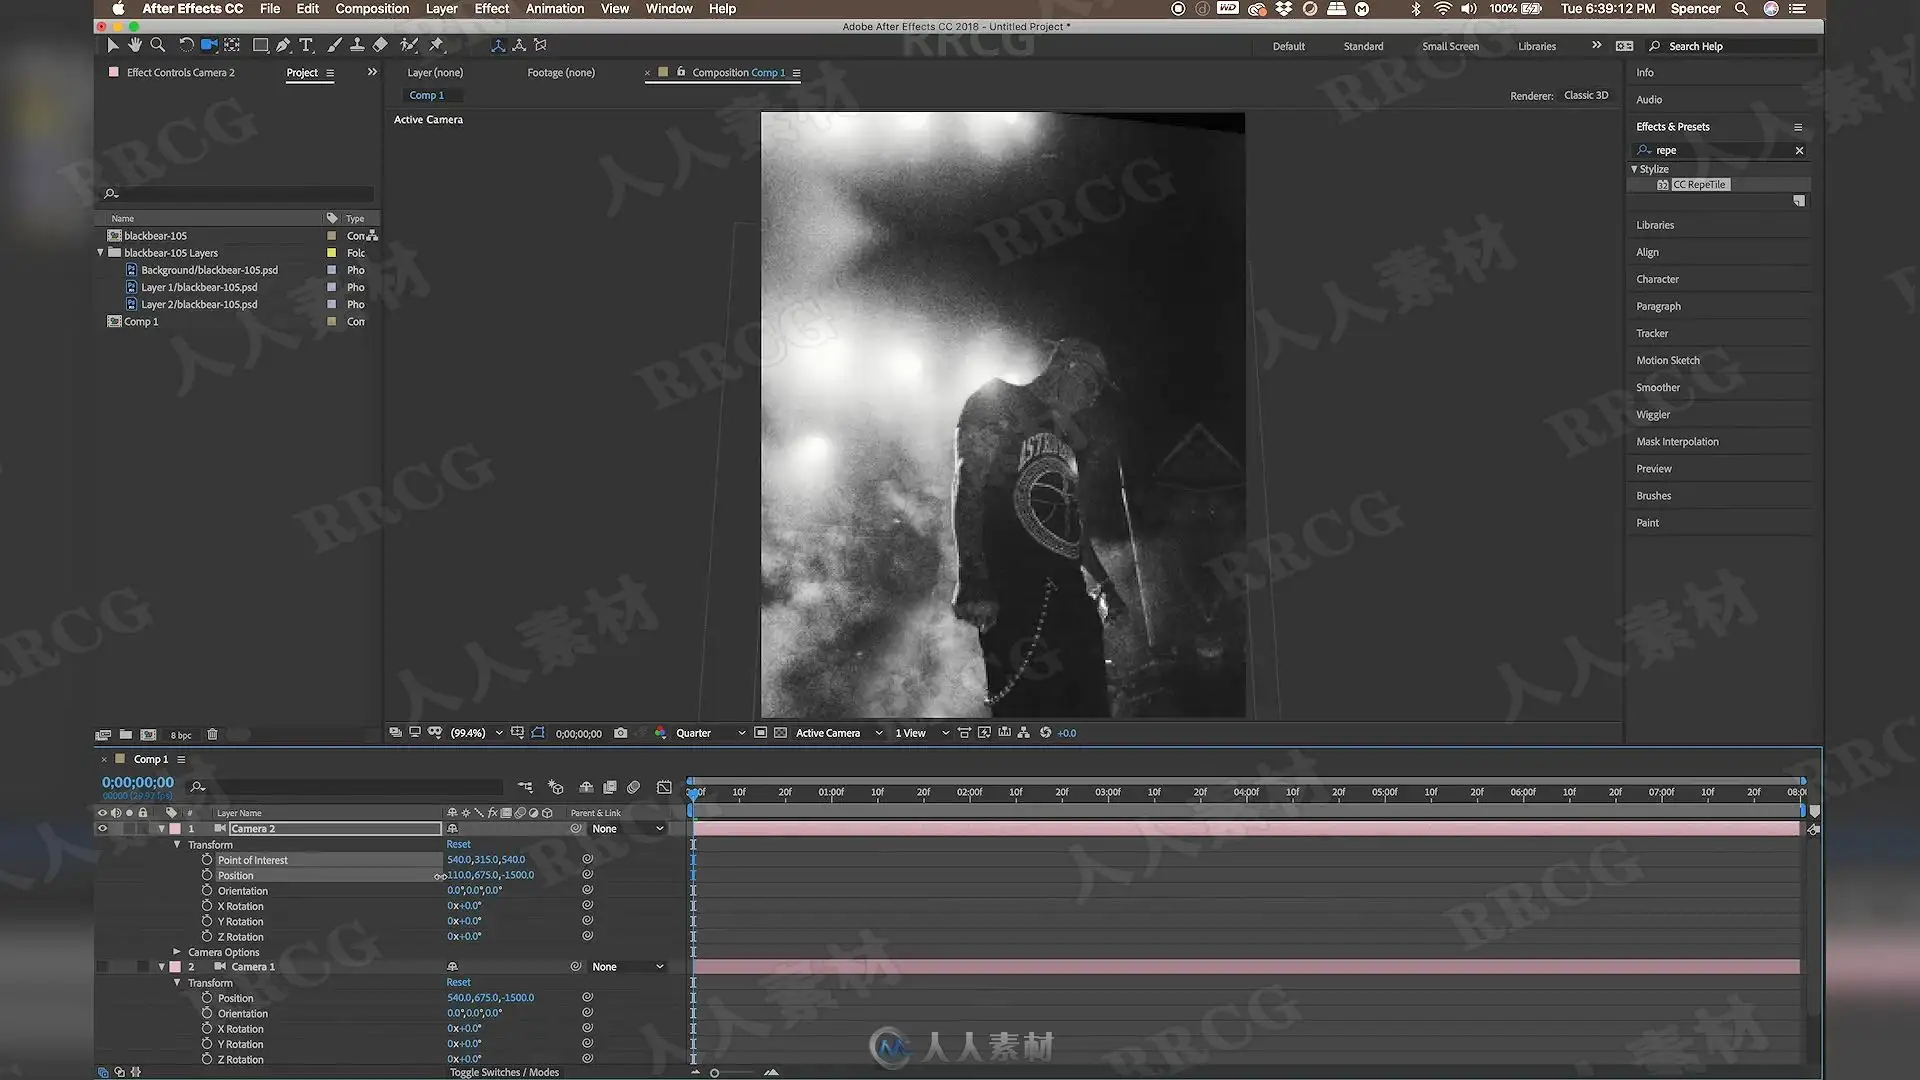
Task: Select the Brush tool
Action: (x=334, y=45)
